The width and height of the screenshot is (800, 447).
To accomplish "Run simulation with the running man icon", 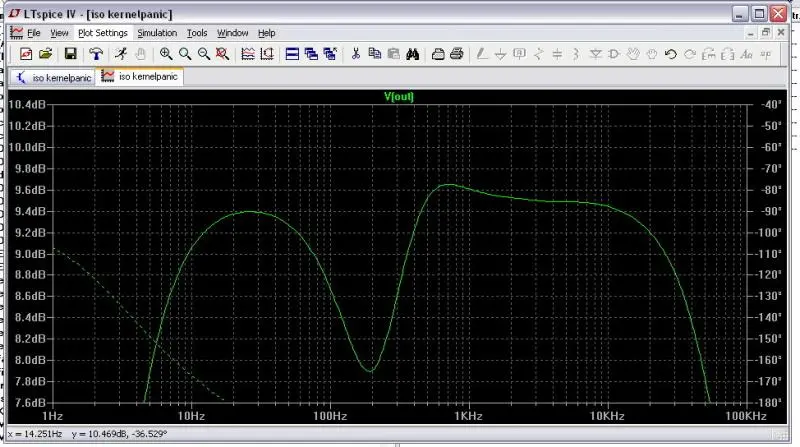I will (x=119, y=54).
